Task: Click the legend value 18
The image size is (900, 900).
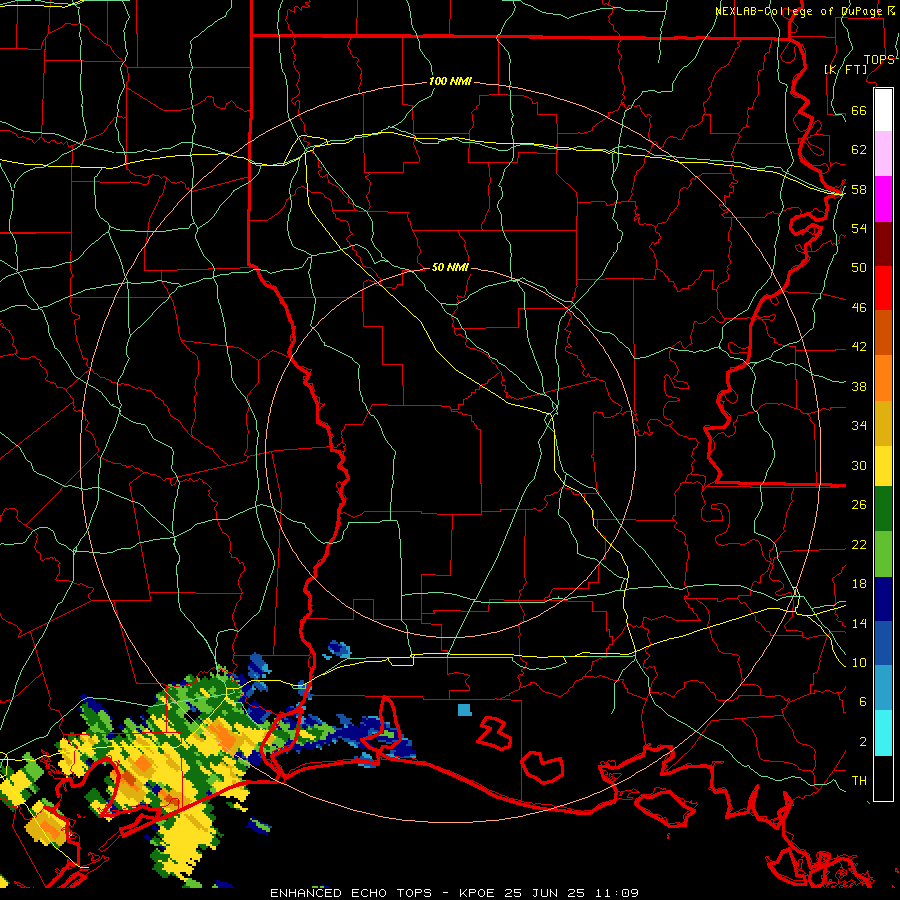Action: [x=859, y=584]
